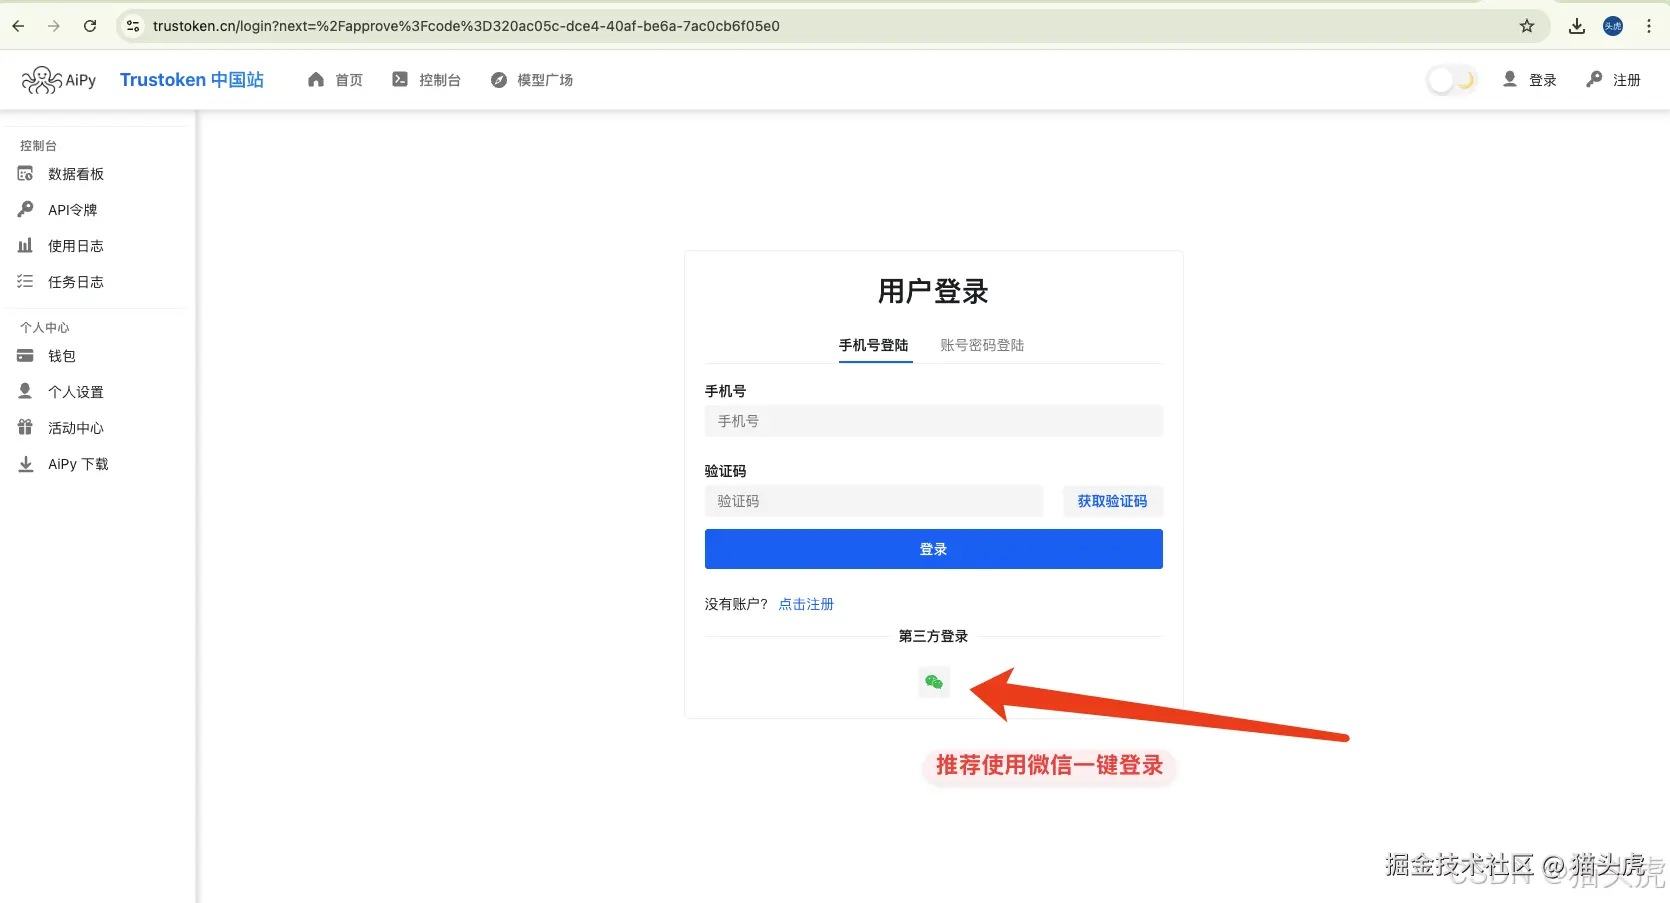This screenshot has height=903, width=1670.
Task: Select the API令牌 sidebar item
Action: (72, 209)
